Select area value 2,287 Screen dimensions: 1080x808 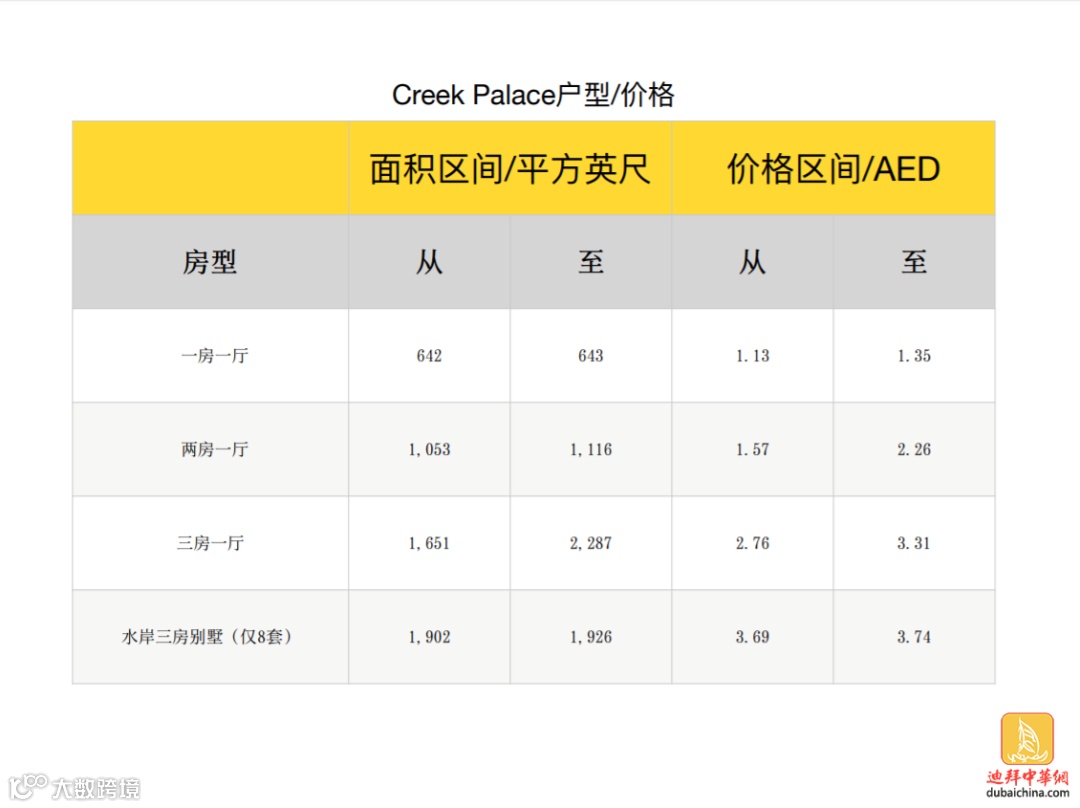coord(591,543)
